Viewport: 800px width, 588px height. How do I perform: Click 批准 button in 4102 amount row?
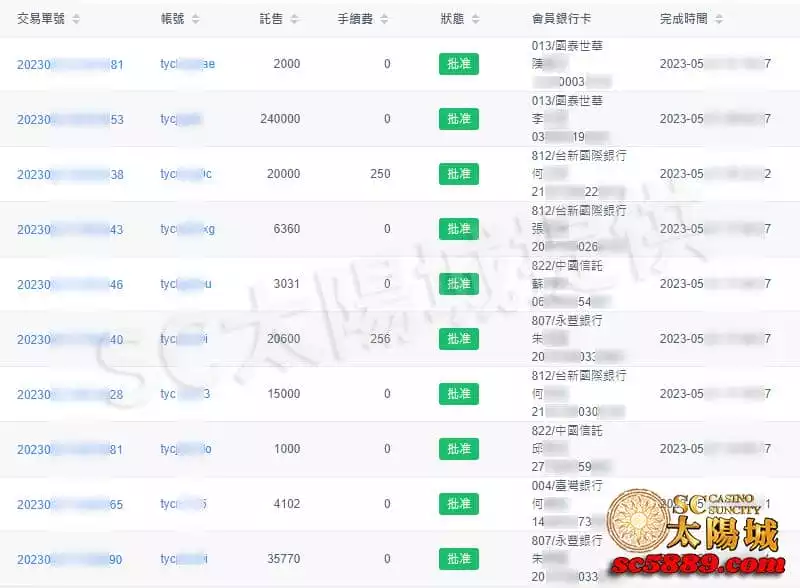tap(459, 504)
